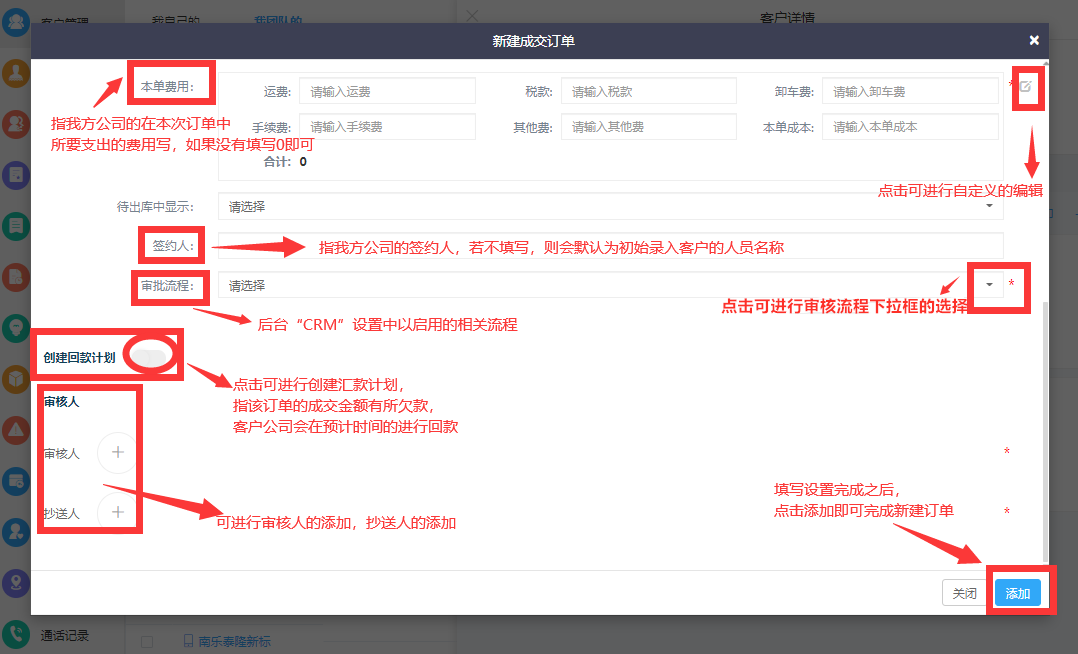Tick the checkbox beside 南乐泰隆新标 row
This screenshot has height=654, width=1078.
point(146,642)
